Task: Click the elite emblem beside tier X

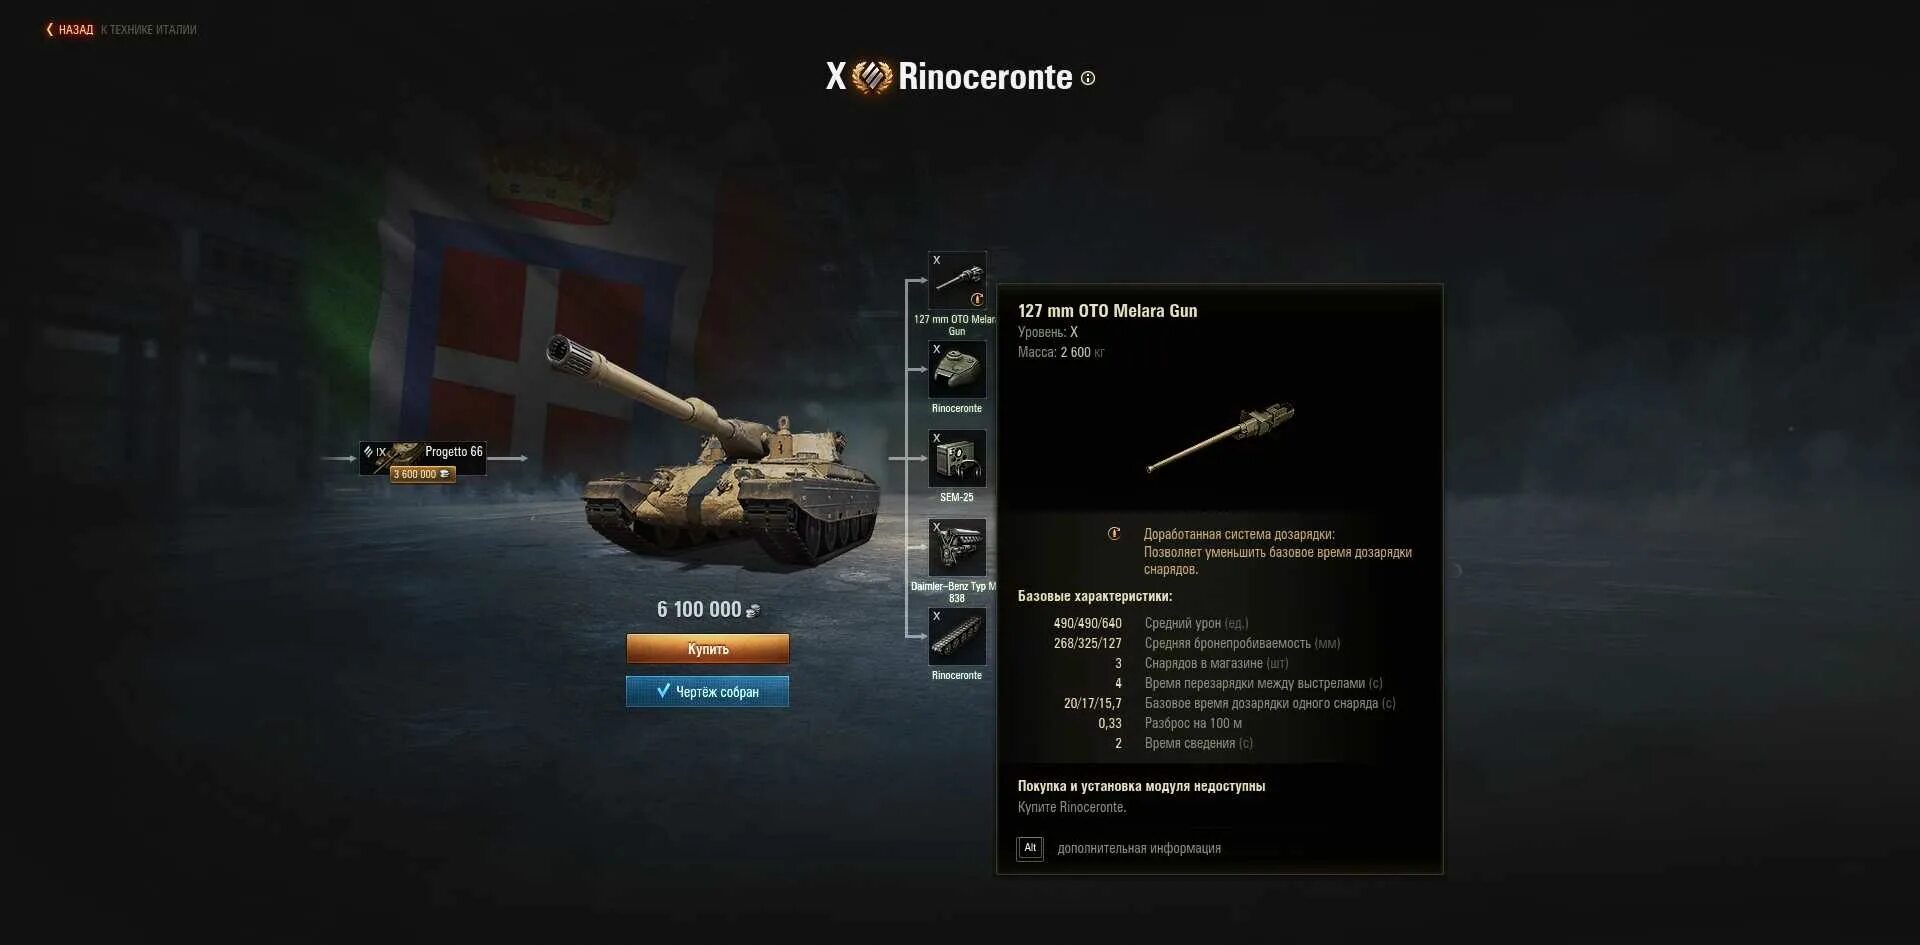Action: pyautogui.click(x=872, y=77)
